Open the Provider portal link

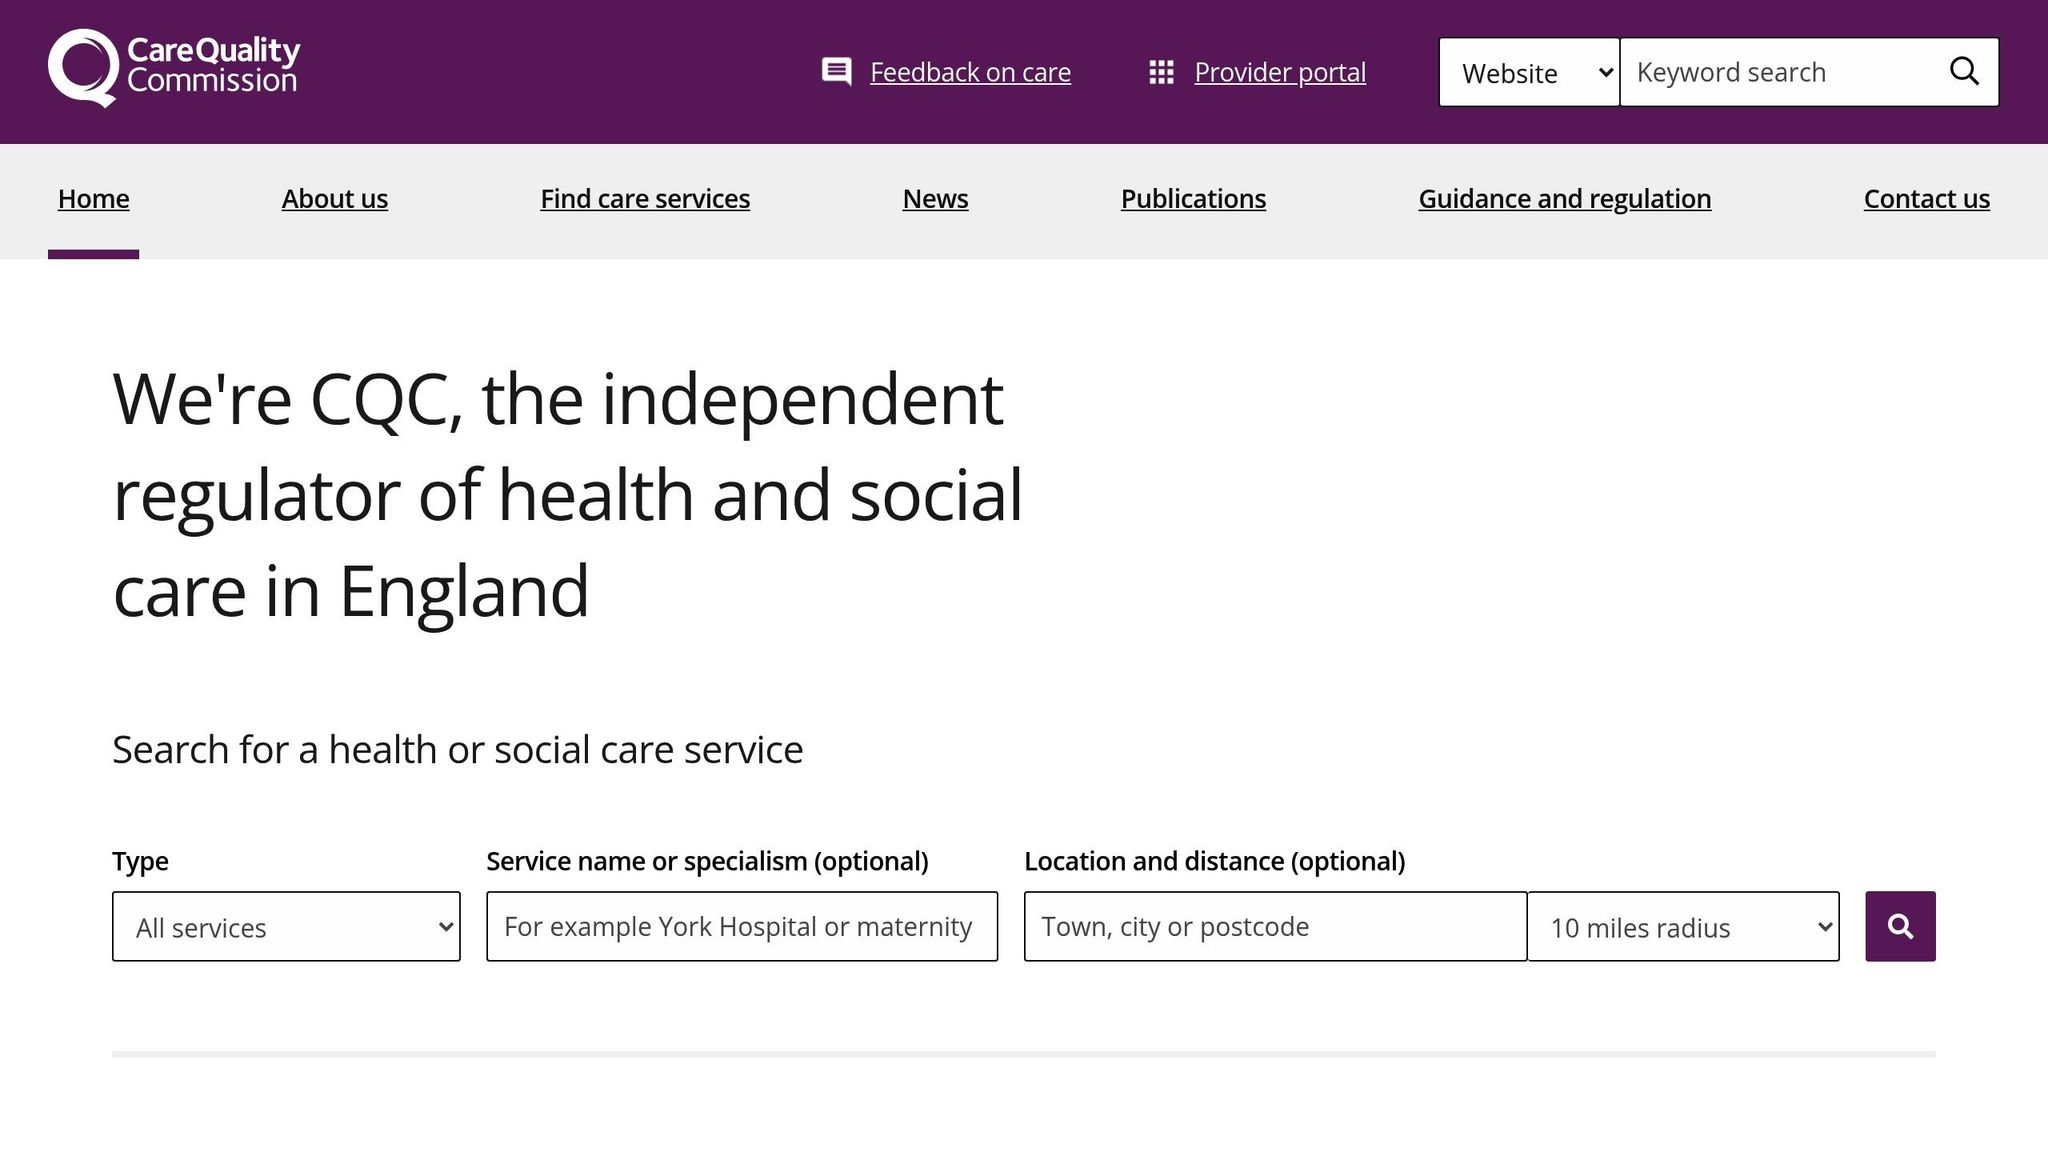pos(1279,71)
